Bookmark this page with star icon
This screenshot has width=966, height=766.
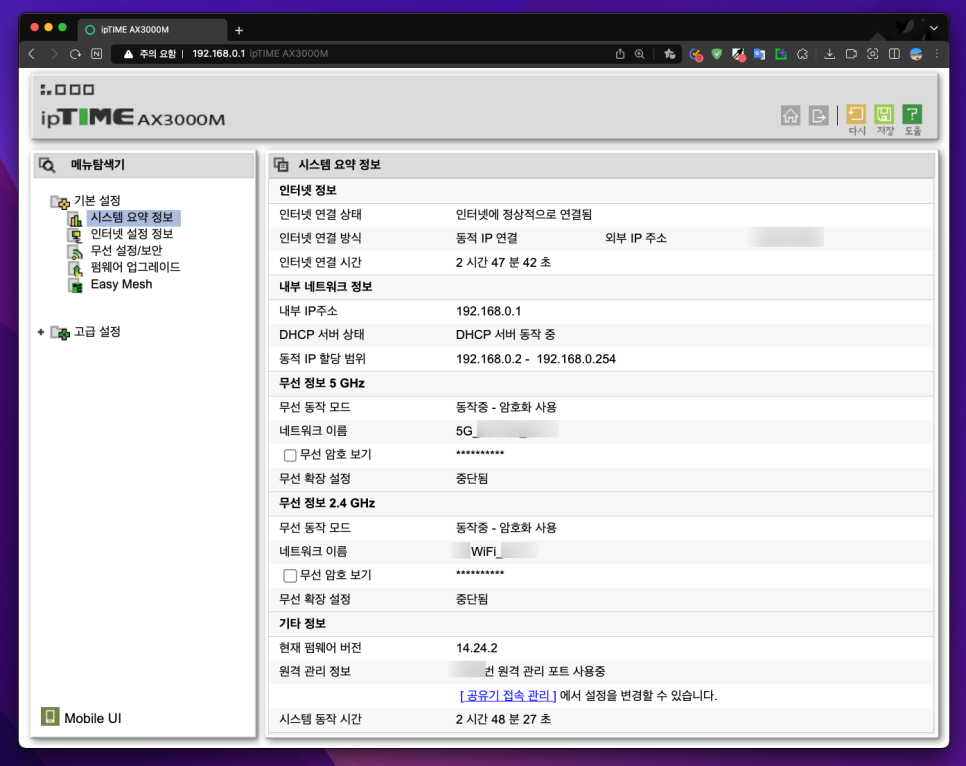(670, 54)
